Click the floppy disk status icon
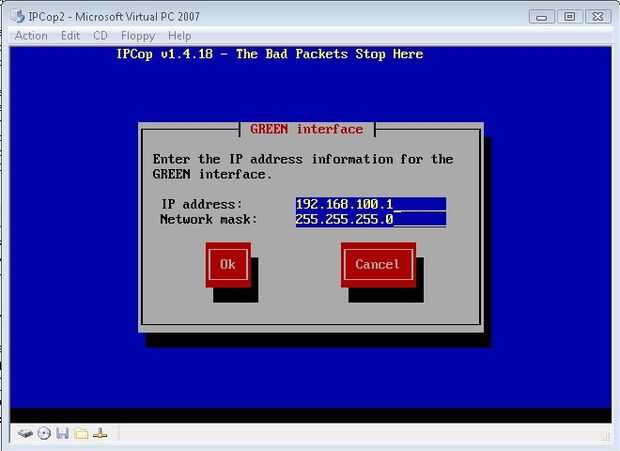The width and height of the screenshot is (620, 451). (62, 434)
